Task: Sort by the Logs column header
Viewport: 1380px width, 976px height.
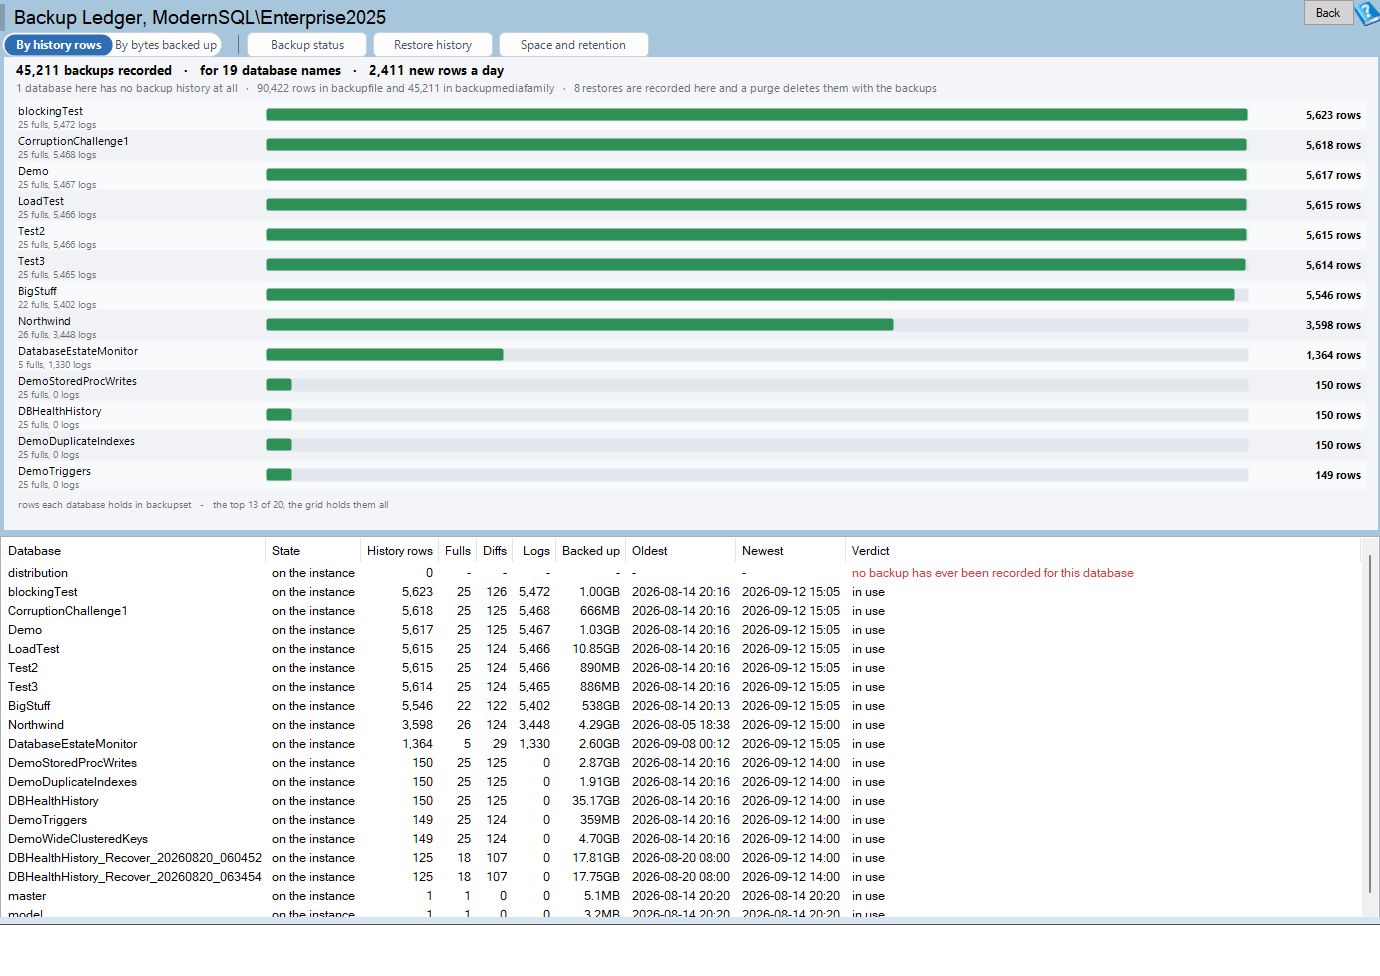Action: (536, 551)
